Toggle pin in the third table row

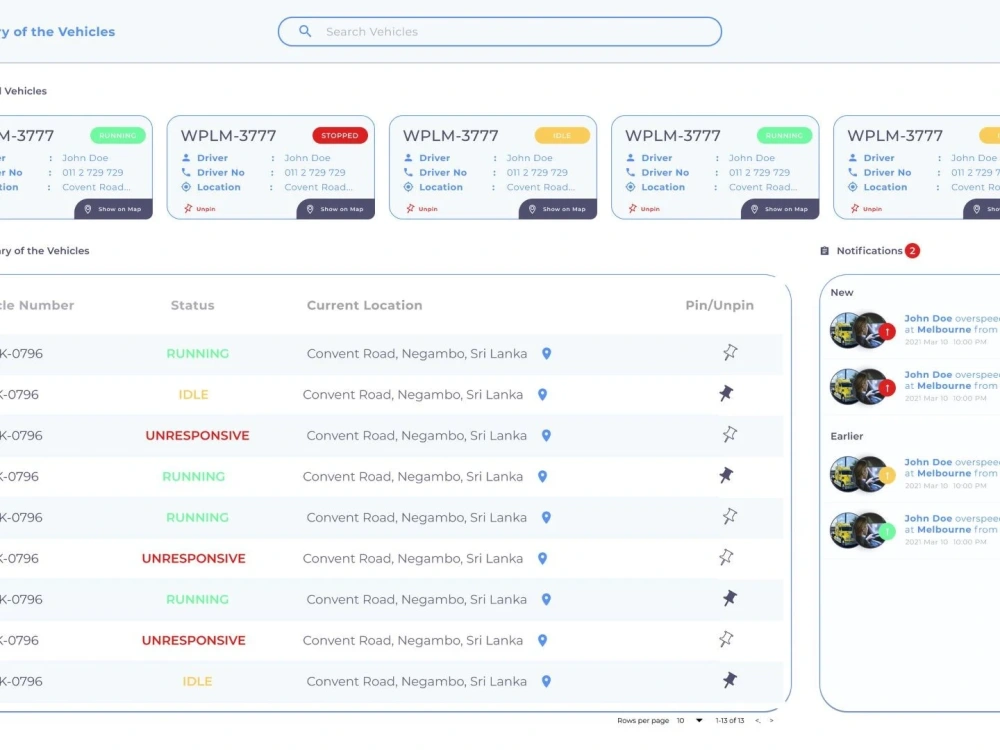tap(730, 434)
